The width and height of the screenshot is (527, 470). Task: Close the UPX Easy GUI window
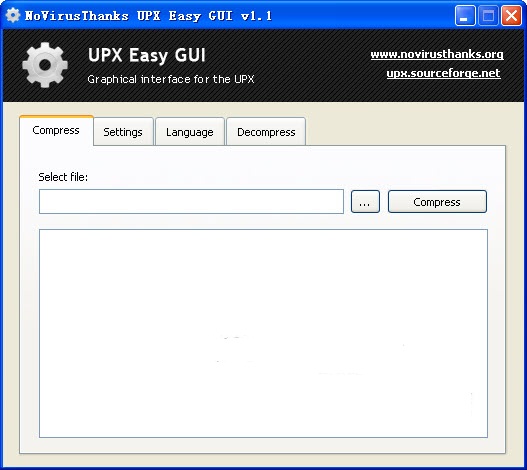pyautogui.click(x=511, y=15)
